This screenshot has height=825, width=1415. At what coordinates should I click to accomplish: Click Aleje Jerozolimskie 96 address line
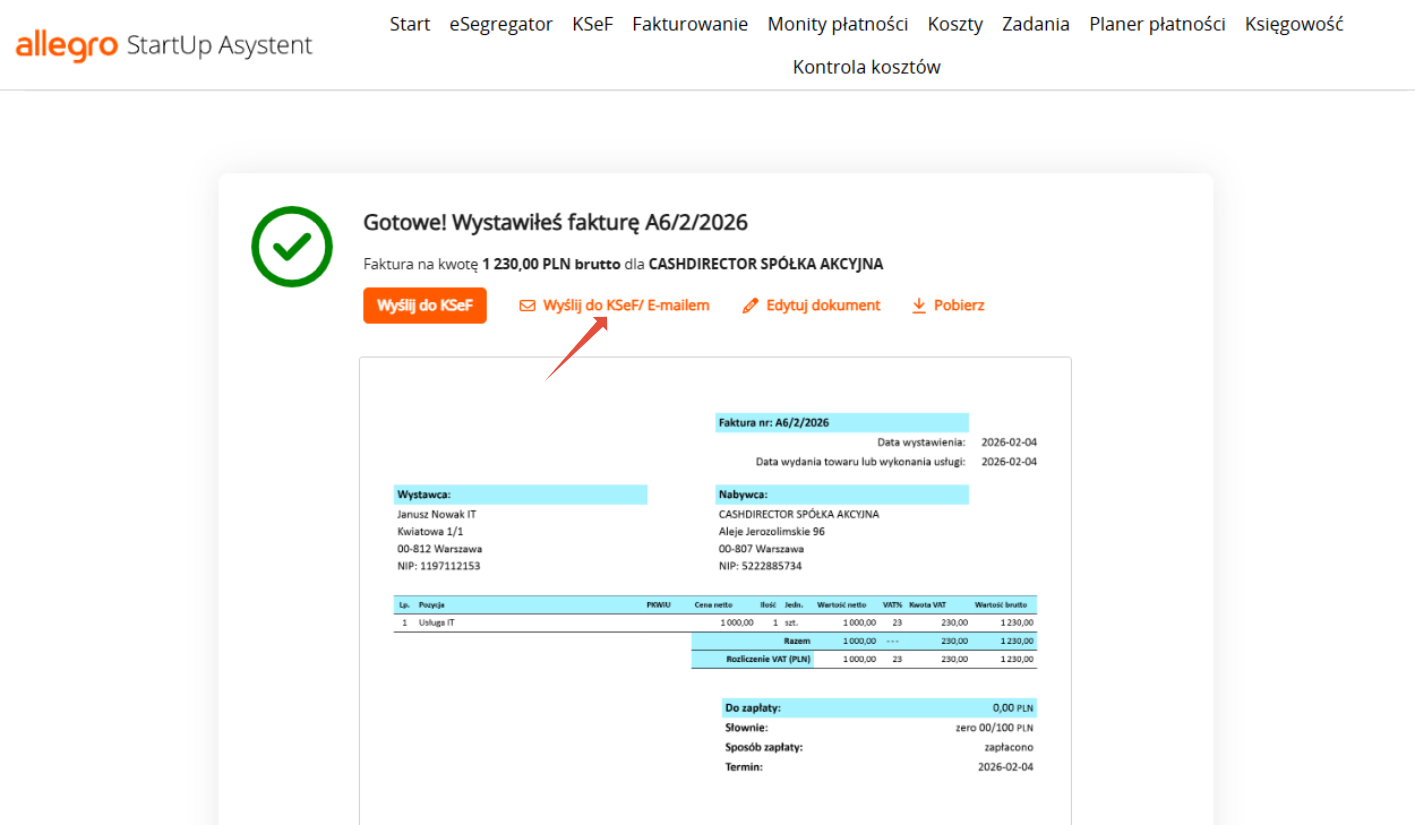772,531
